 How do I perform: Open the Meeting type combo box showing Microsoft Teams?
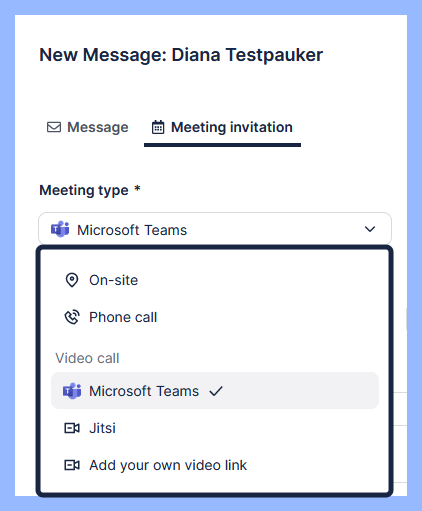[215, 229]
